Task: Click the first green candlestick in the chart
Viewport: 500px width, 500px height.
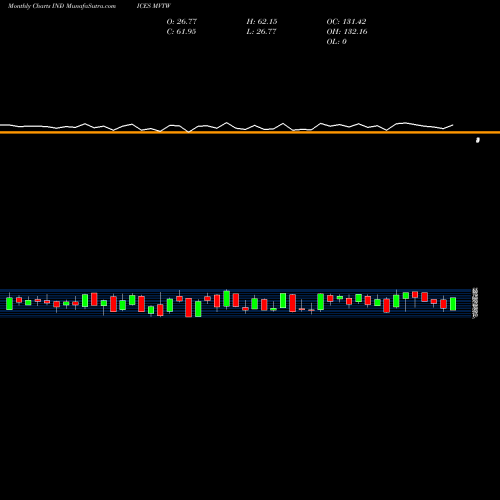Action: pos(9,303)
